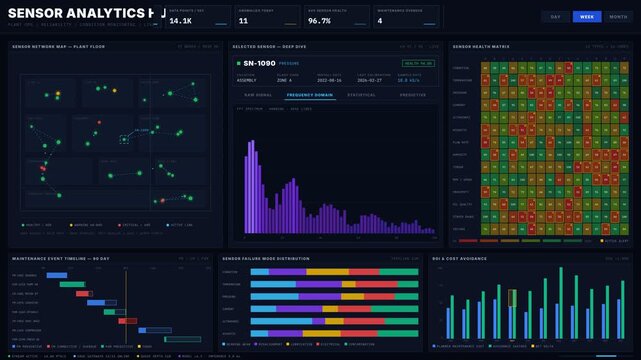Open the Anomalies Today card showing 11
The width and height of the screenshot is (641, 360).
pyautogui.click(x=267, y=17)
